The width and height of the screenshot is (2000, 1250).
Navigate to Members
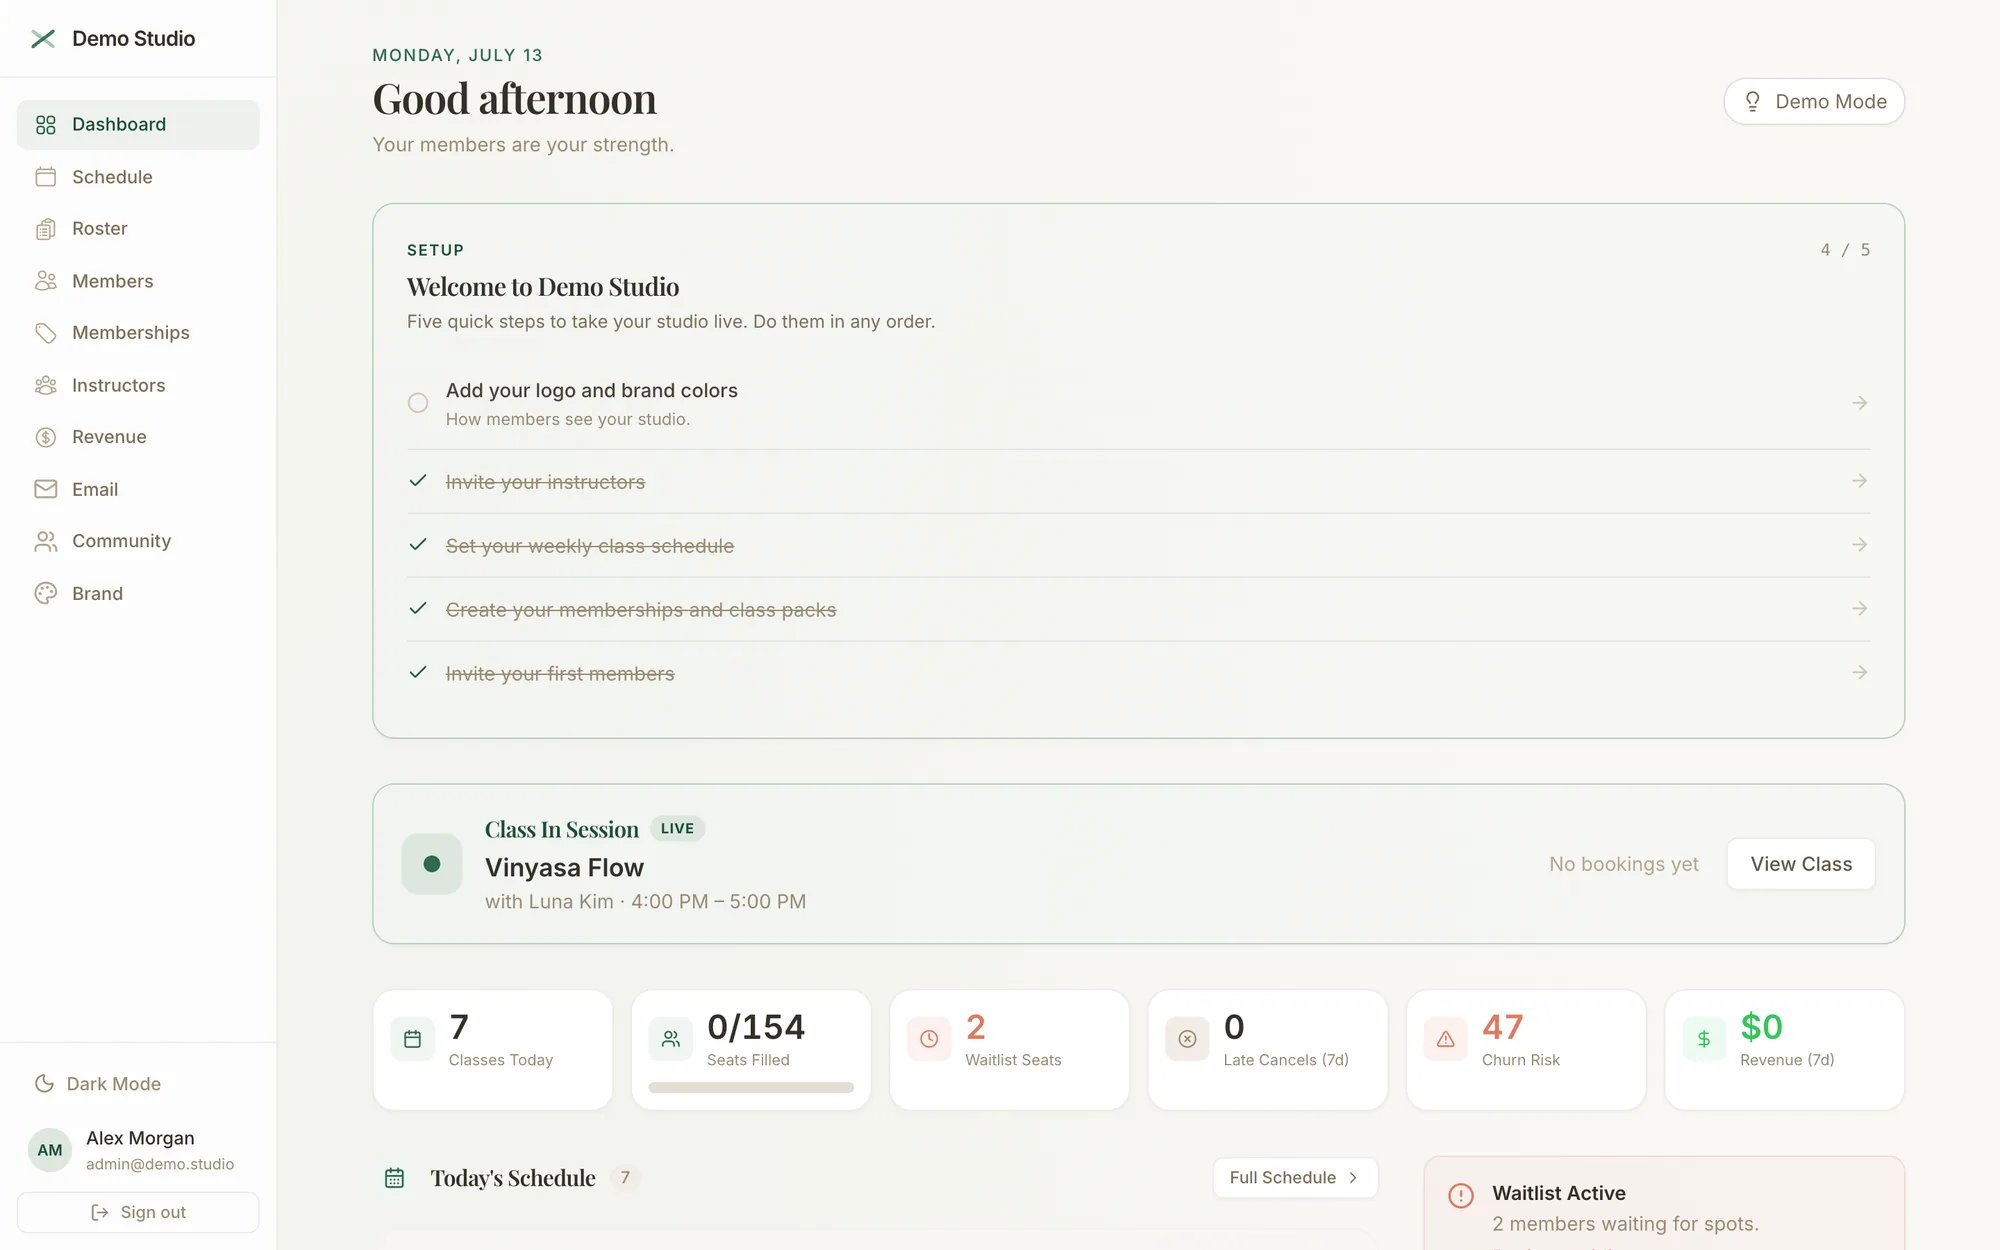click(x=138, y=281)
